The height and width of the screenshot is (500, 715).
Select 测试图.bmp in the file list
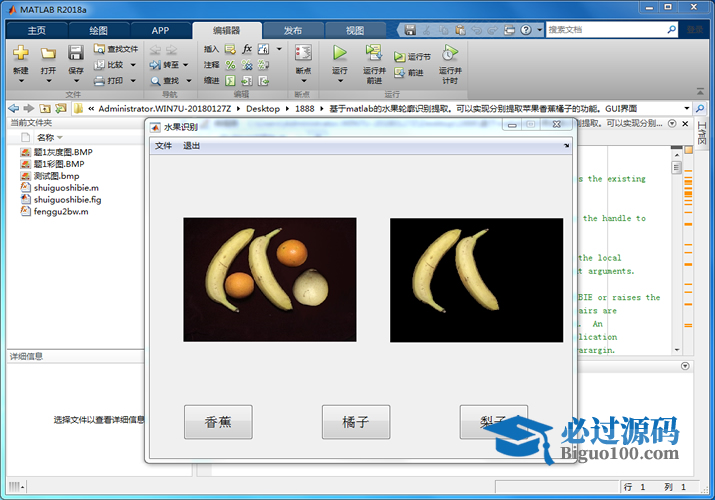click(57, 176)
